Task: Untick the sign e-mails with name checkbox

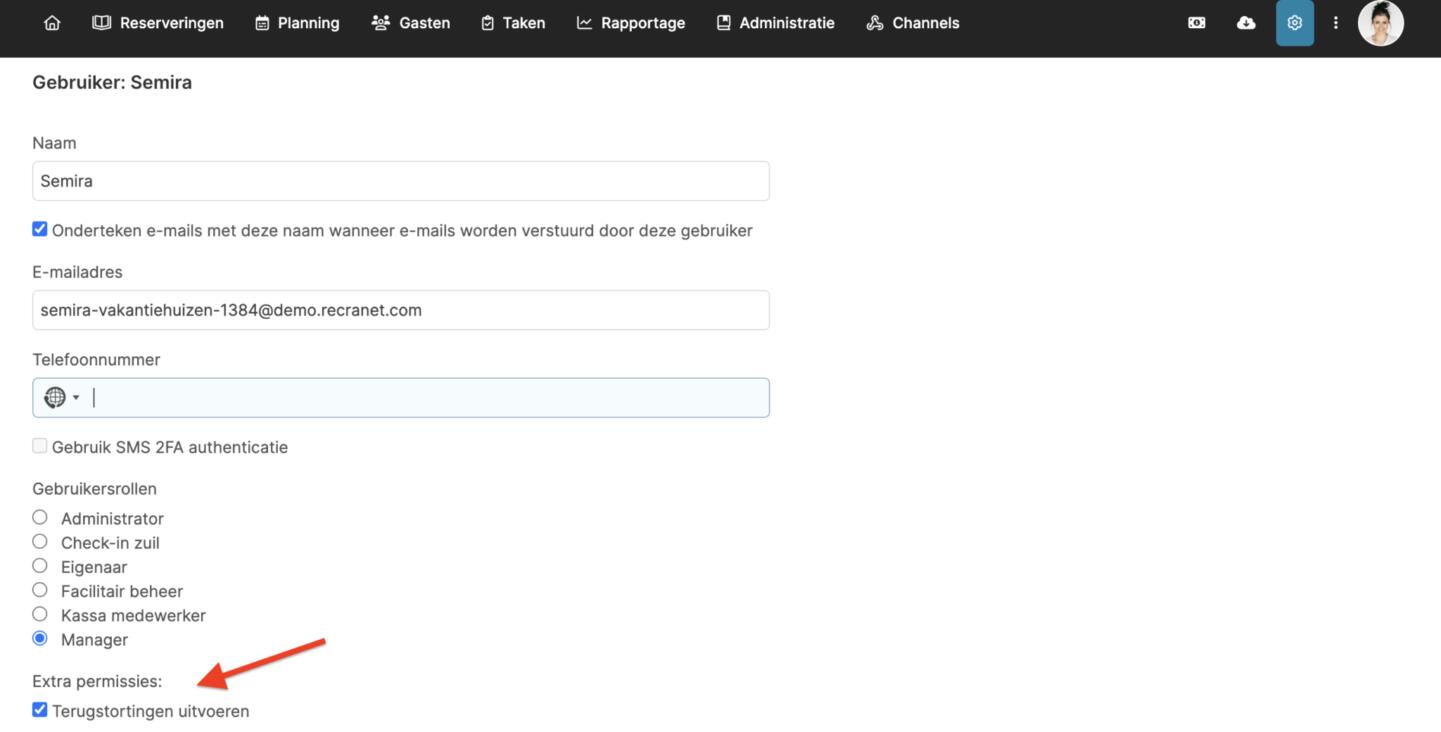Action: pos(40,229)
